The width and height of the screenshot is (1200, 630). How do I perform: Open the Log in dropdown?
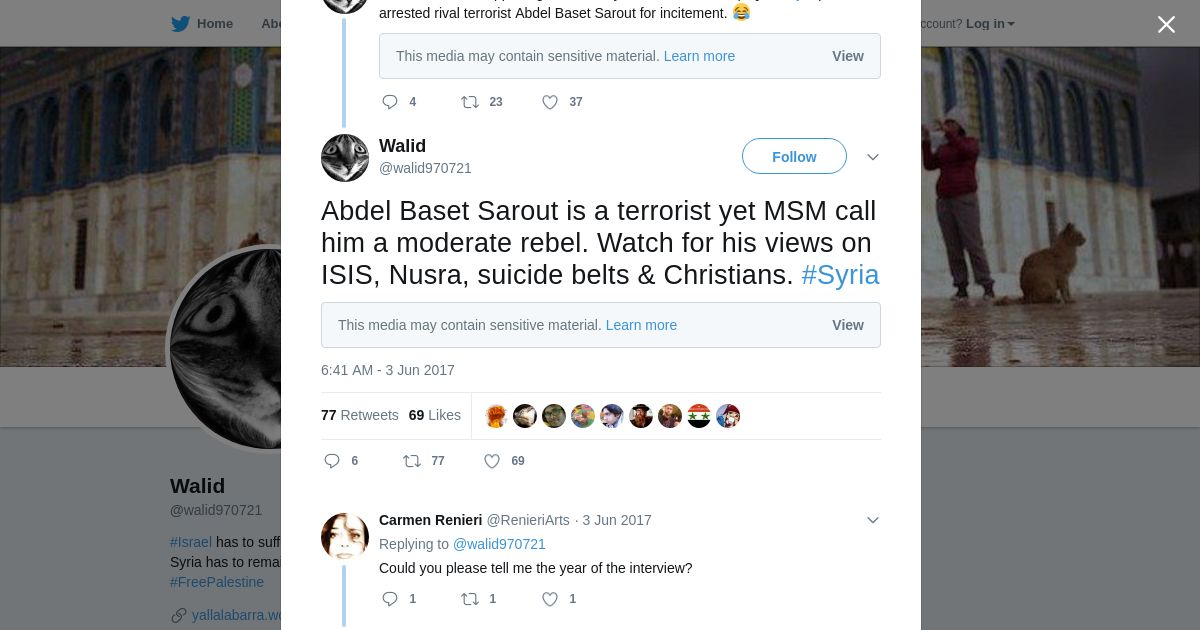click(x=990, y=24)
